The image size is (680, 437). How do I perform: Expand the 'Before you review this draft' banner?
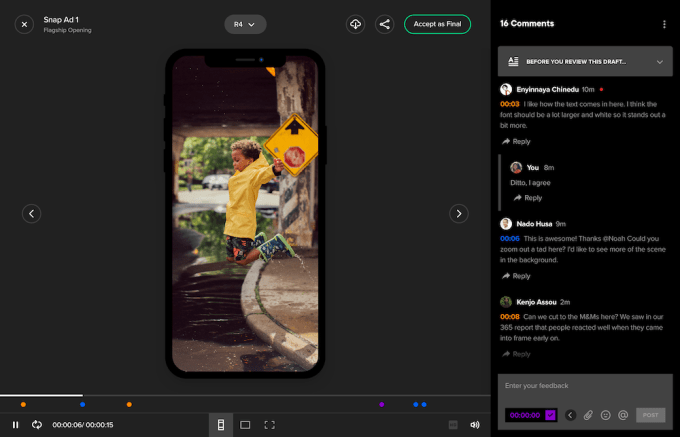(x=660, y=62)
